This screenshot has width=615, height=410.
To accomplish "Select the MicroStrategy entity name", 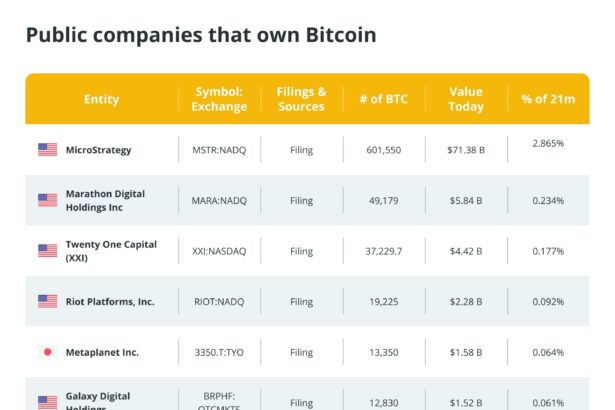I will 98,150.
